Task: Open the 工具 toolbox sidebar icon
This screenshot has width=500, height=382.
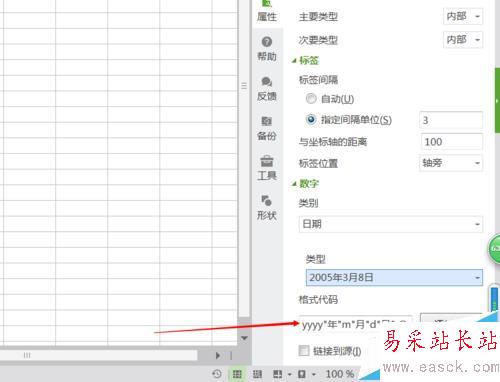Action: [x=267, y=168]
